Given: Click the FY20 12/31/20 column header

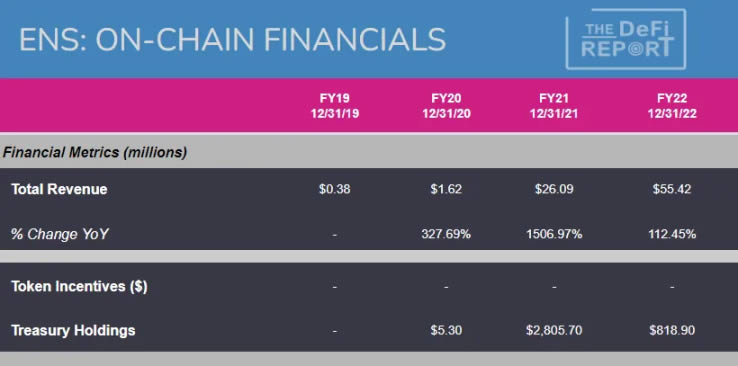Looking at the screenshot, I should pos(446,106).
